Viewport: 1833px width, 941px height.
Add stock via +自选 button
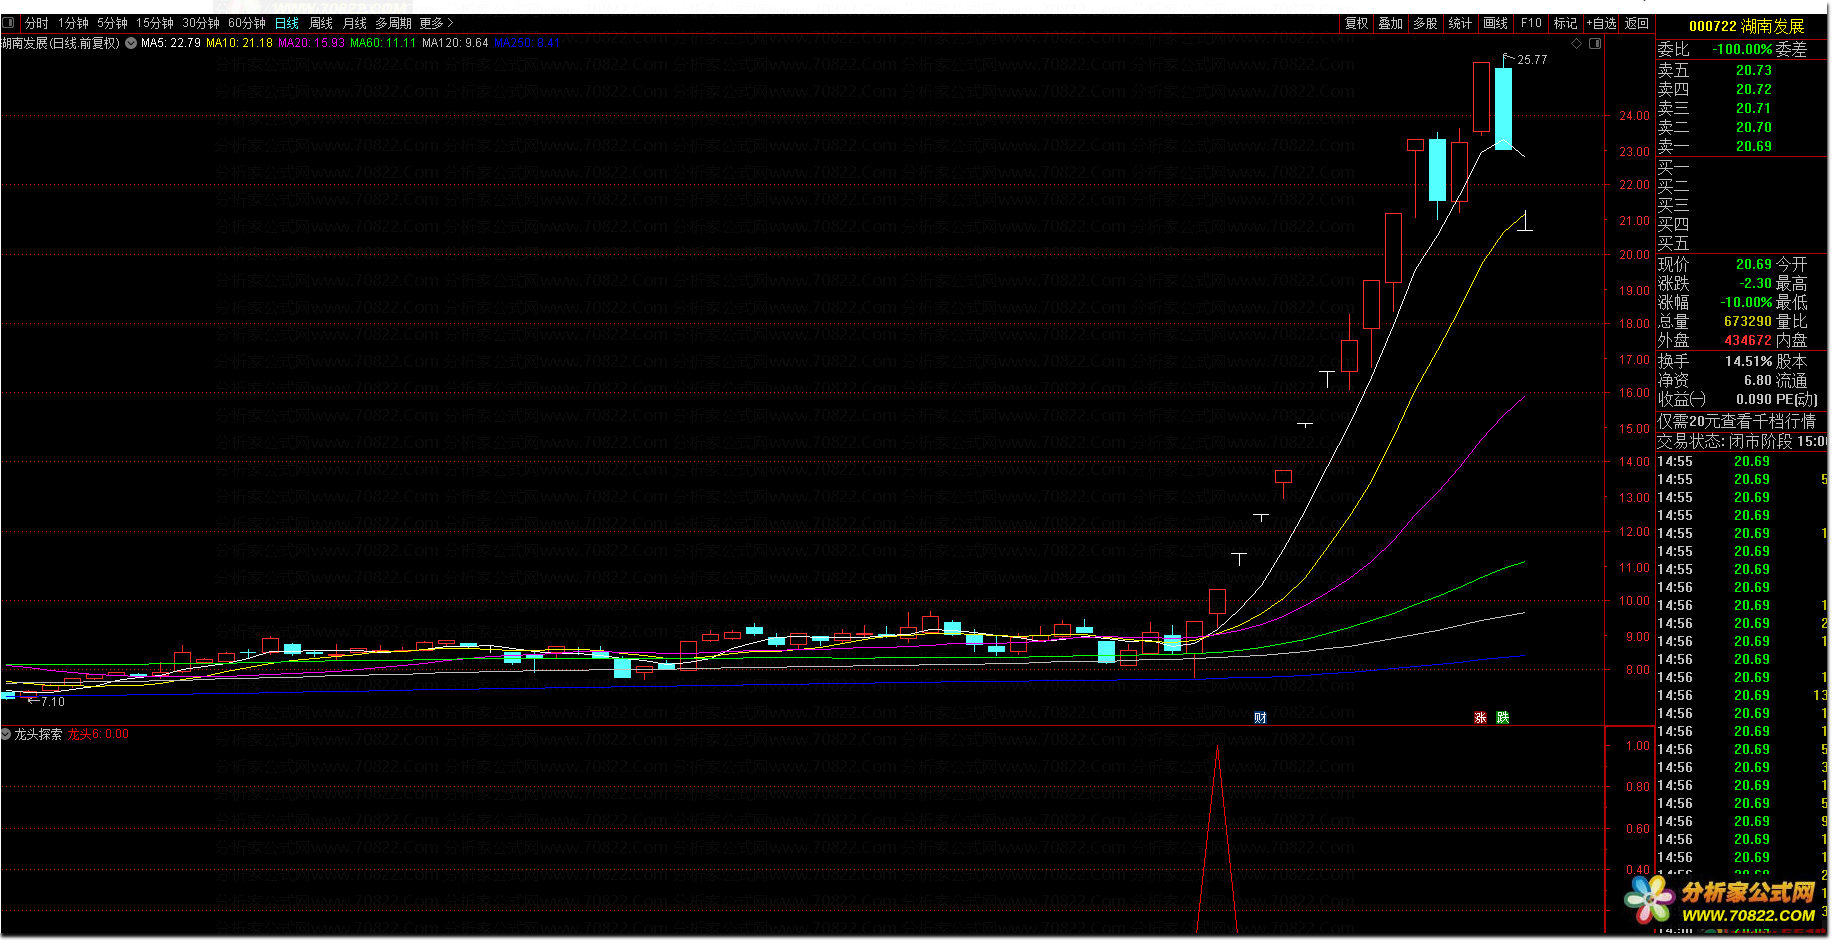[1601, 23]
